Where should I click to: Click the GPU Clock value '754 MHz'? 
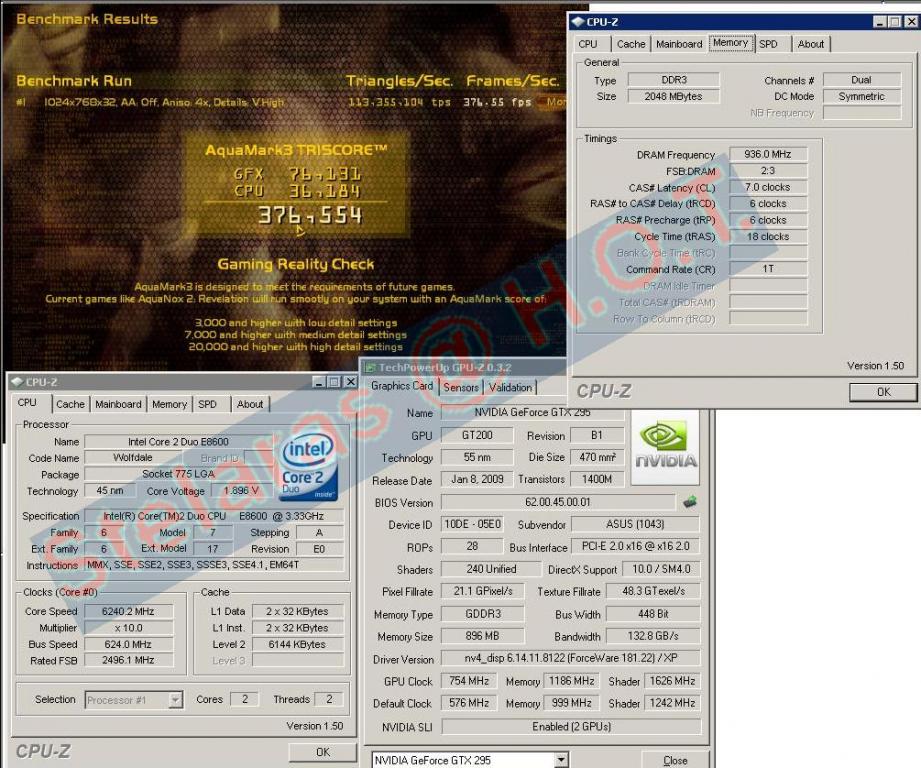tap(469, 681)
